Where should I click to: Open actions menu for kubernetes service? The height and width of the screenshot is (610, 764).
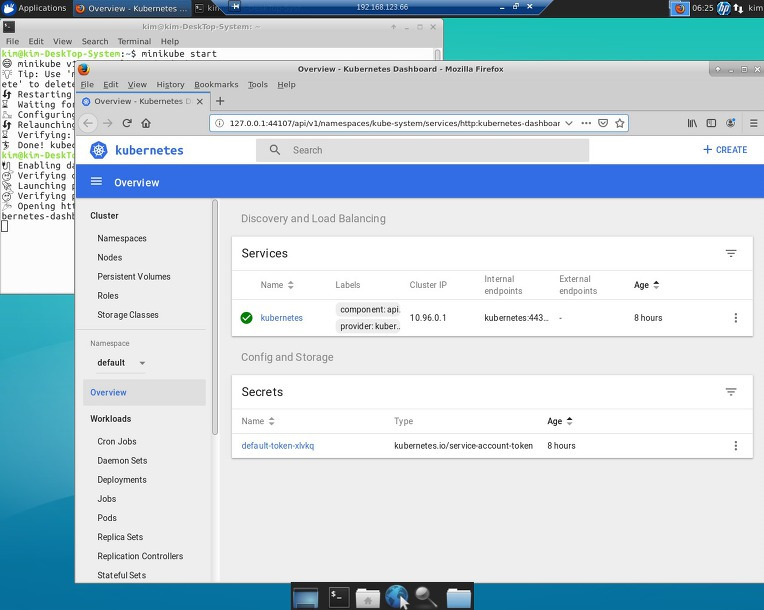click(736, 318)
